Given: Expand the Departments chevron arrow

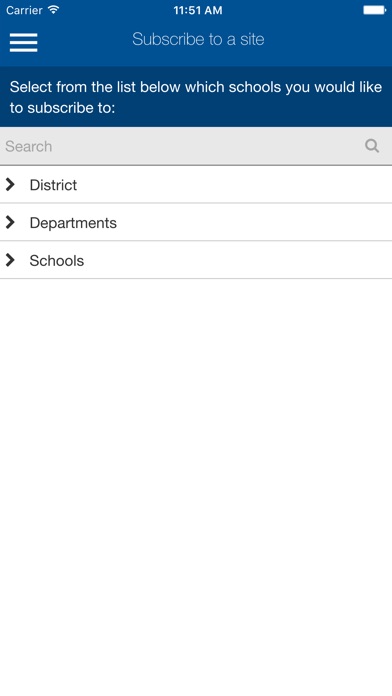Looking at the screenshot, I should coord(10,222).
